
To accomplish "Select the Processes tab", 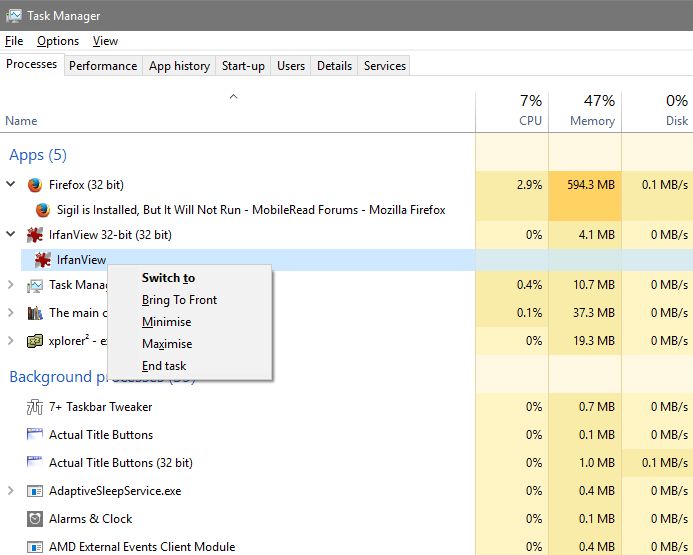I will (32, 64).
